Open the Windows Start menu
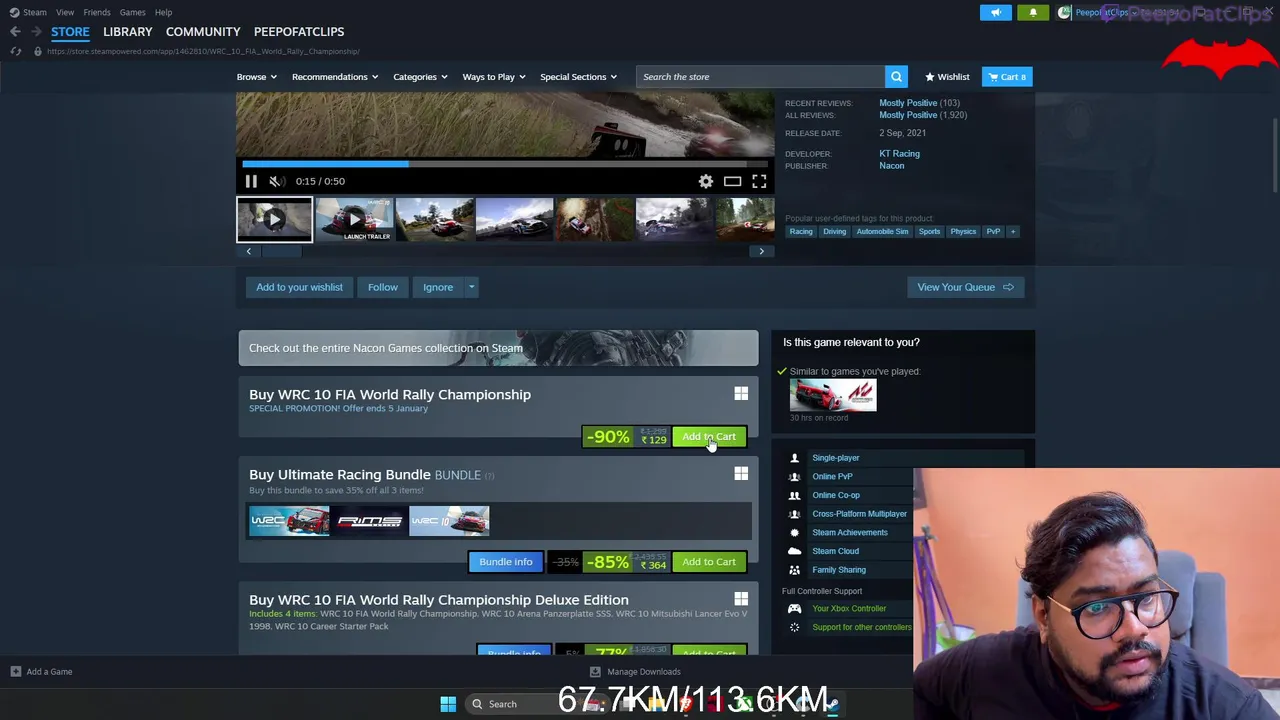 pos(448,704)
